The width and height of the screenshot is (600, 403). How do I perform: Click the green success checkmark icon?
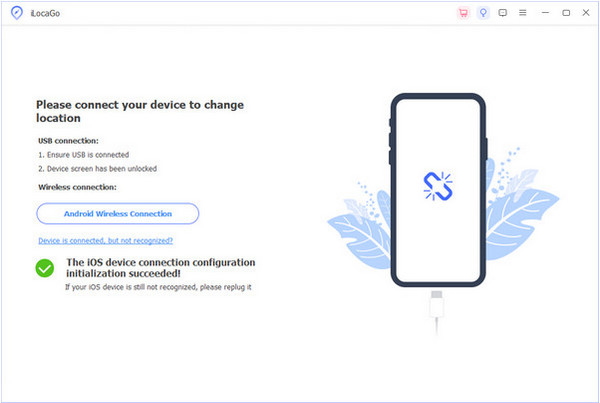[x=45, y=268]
